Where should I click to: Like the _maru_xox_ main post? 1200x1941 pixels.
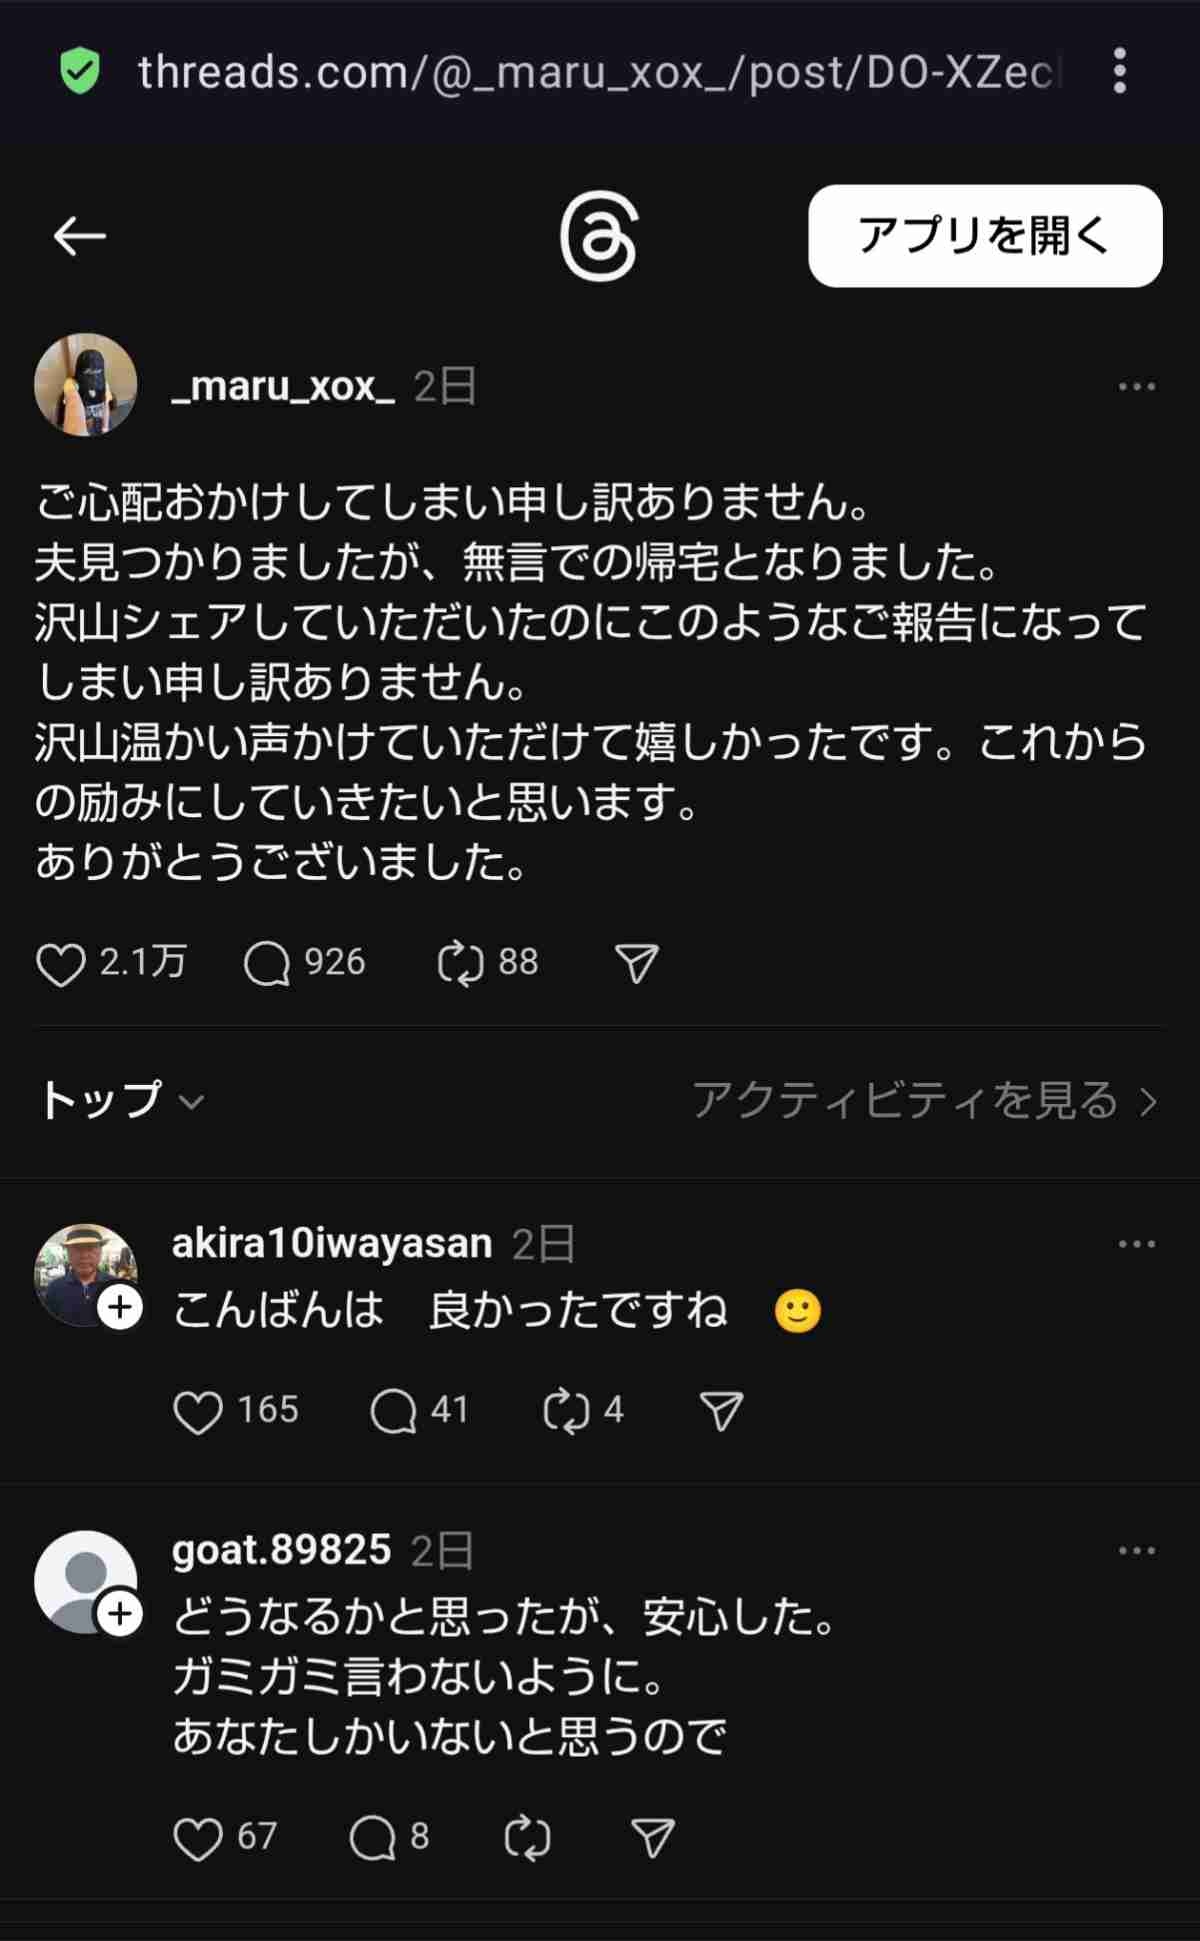coord(61,964)
